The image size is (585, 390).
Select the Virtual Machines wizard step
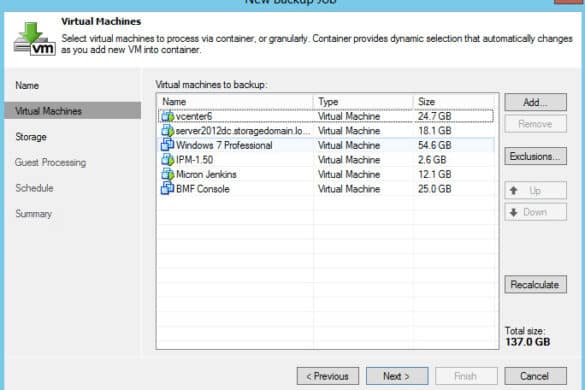[x=73, y=111]
